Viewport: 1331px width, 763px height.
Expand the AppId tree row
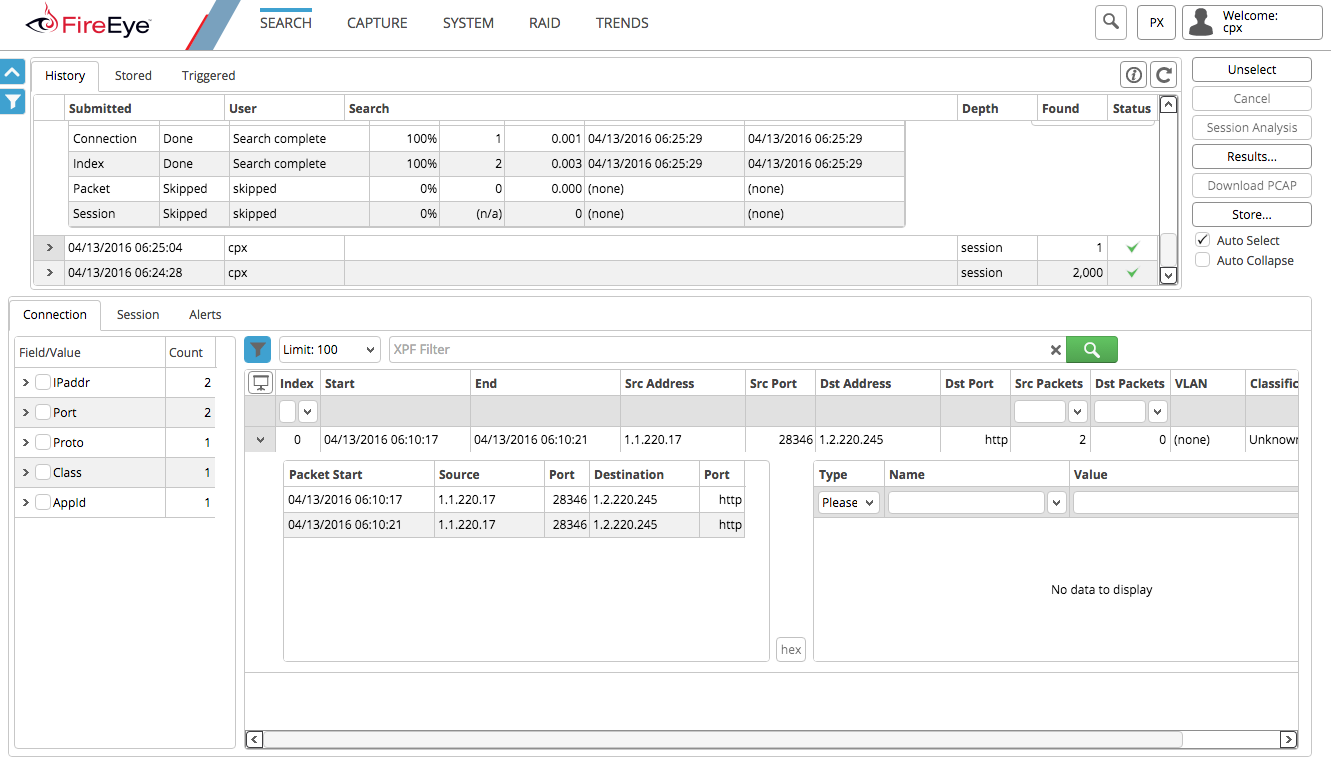25,502
